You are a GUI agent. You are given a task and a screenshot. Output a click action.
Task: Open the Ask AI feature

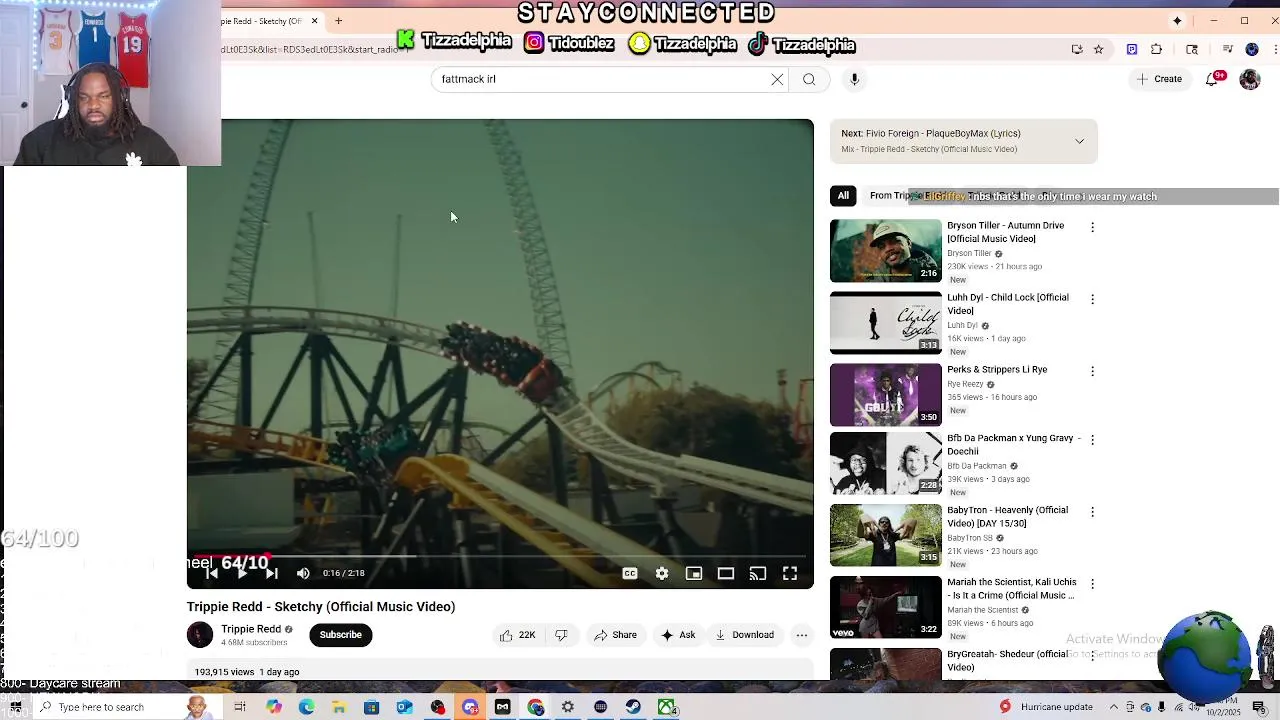pyautogui.click(x=678, y=635)
